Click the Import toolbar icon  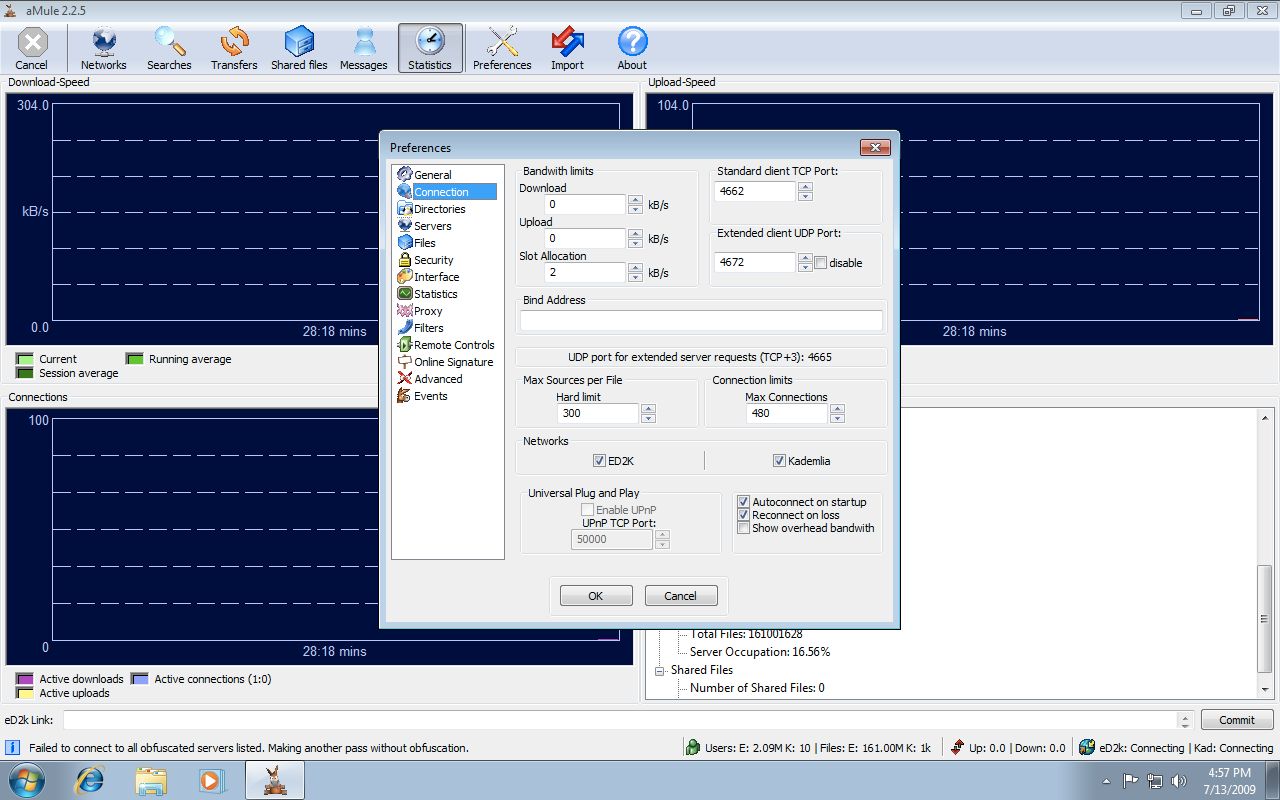pyautogui.click(x=567, y=48)
